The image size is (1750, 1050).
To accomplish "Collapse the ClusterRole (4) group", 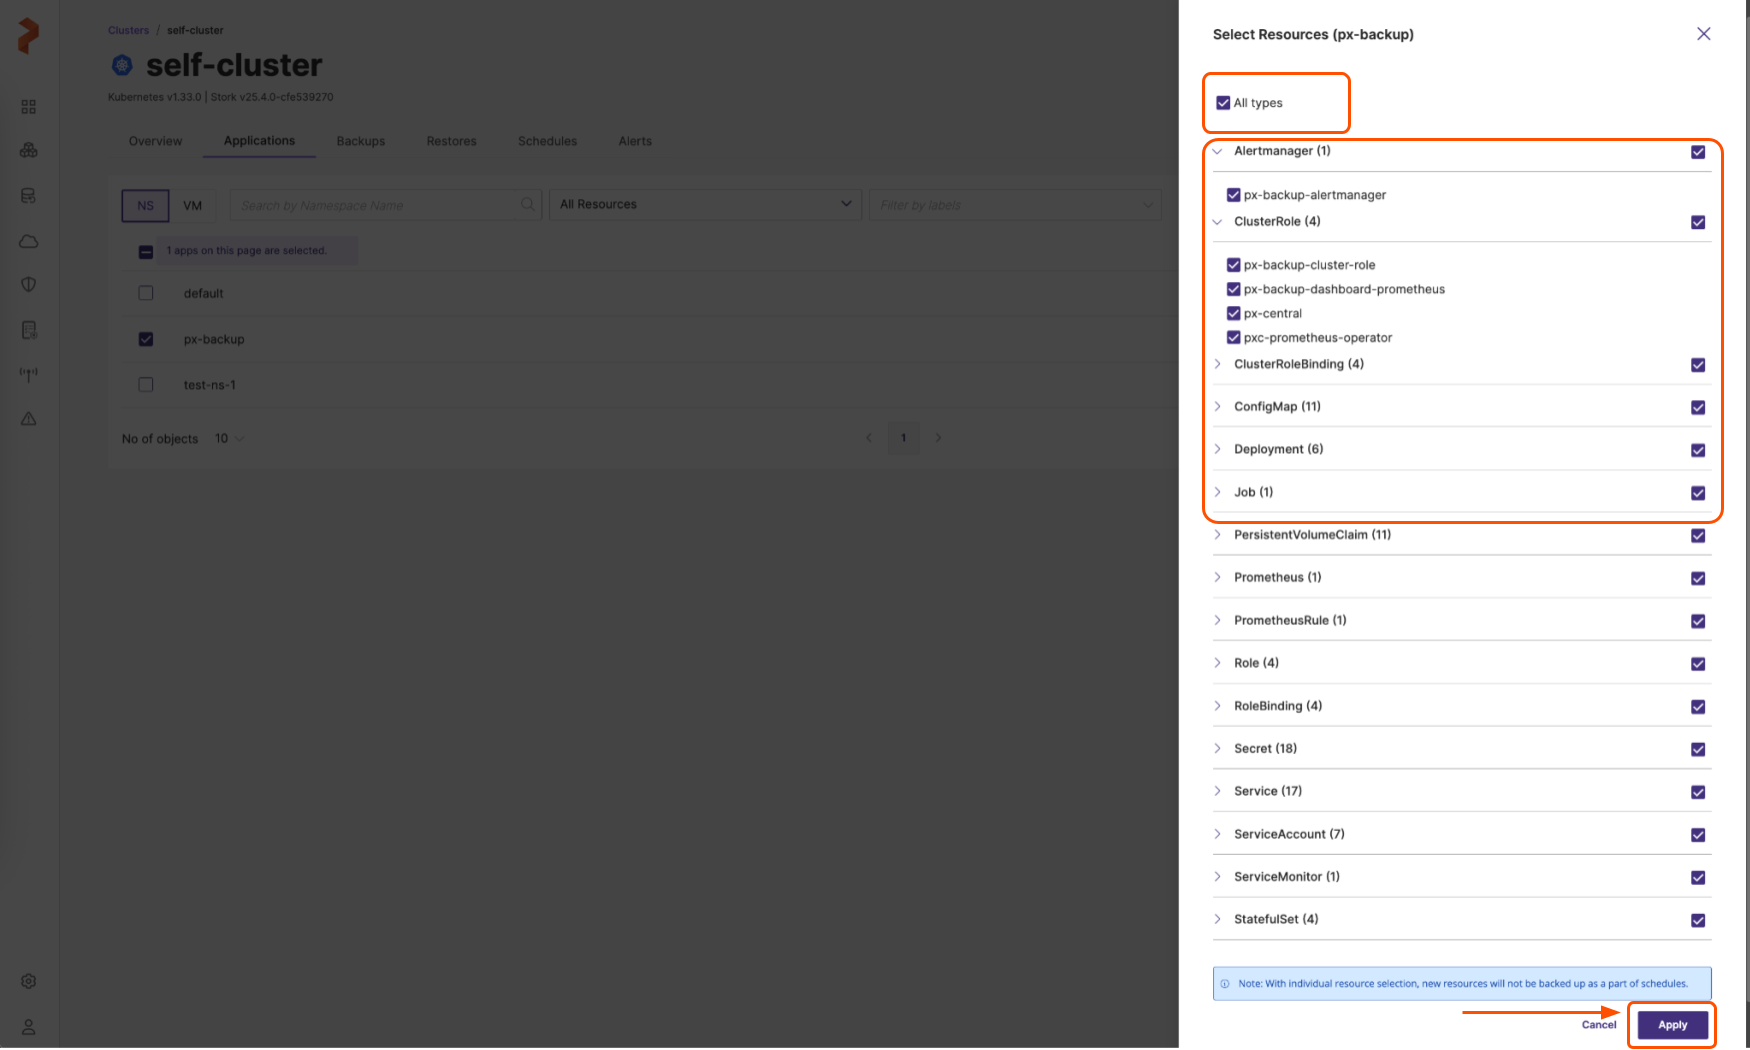I will pyautogui.click(x=1218, y=222).
